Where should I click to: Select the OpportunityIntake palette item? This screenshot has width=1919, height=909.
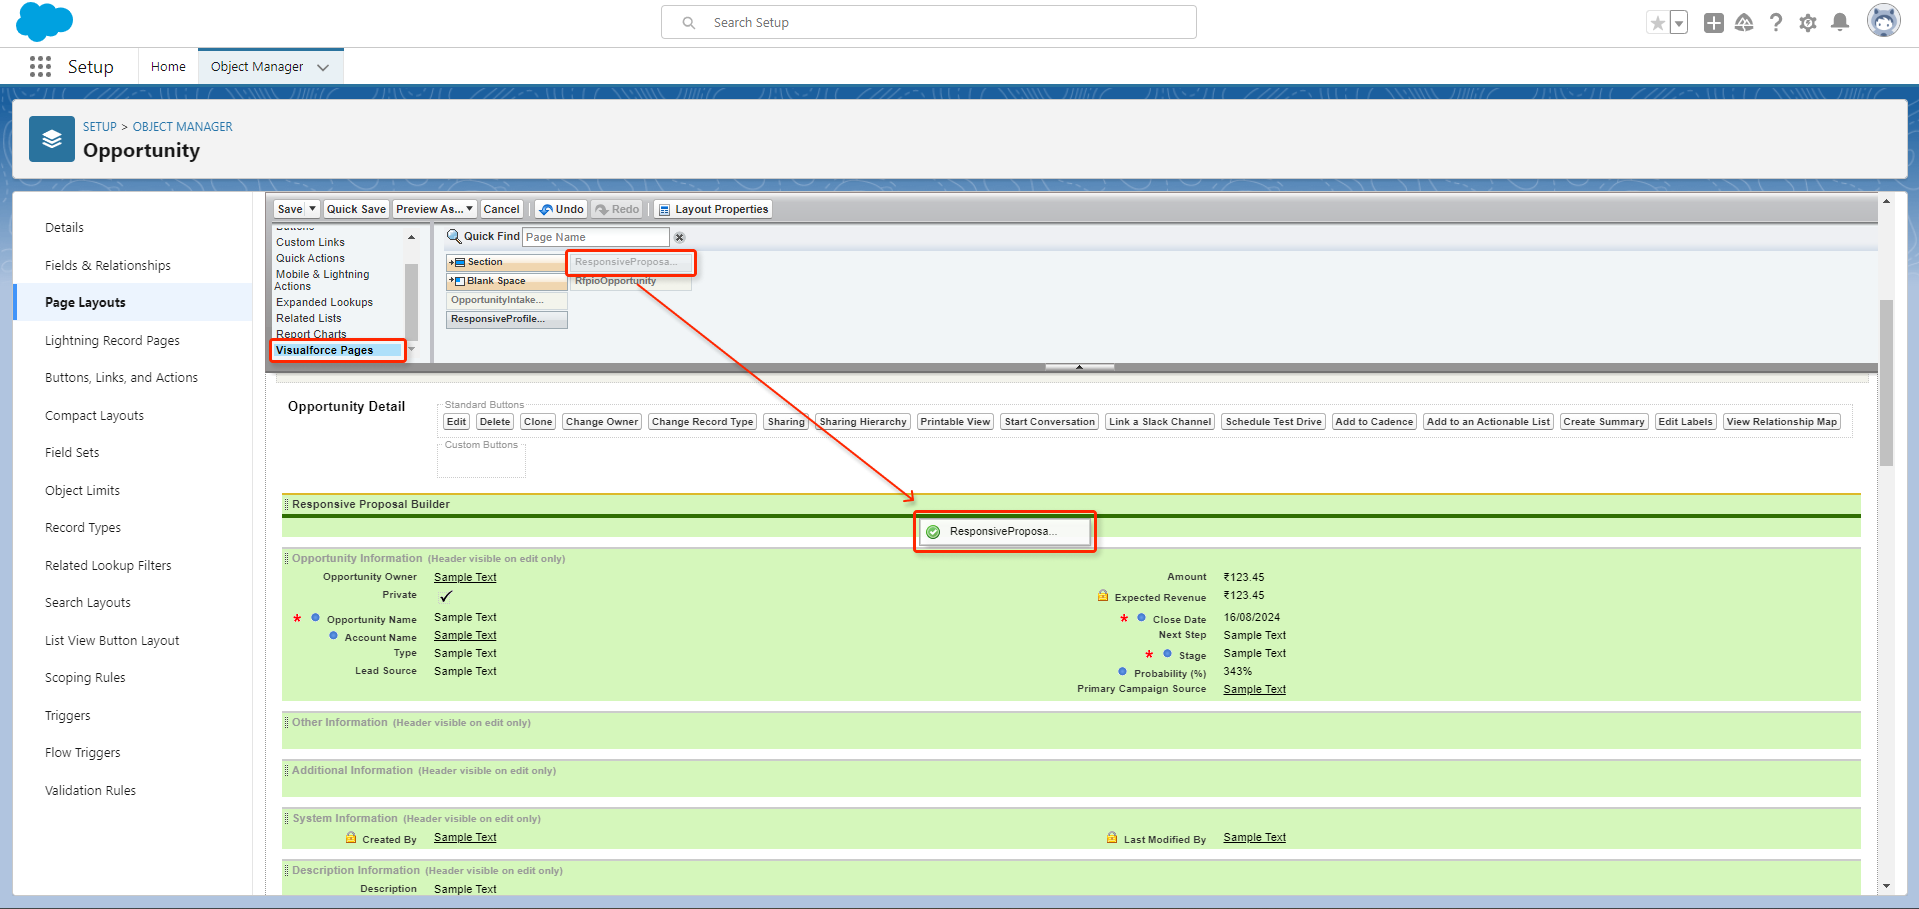(x=506, y=300)
